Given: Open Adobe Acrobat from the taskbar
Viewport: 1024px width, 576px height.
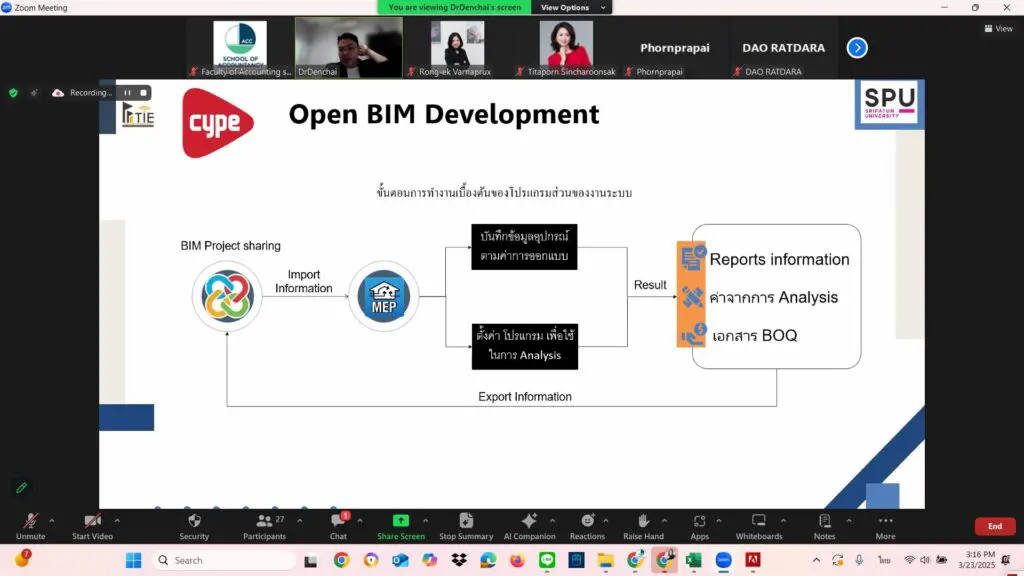Looking at the screenshot, I should pos(753,560).
